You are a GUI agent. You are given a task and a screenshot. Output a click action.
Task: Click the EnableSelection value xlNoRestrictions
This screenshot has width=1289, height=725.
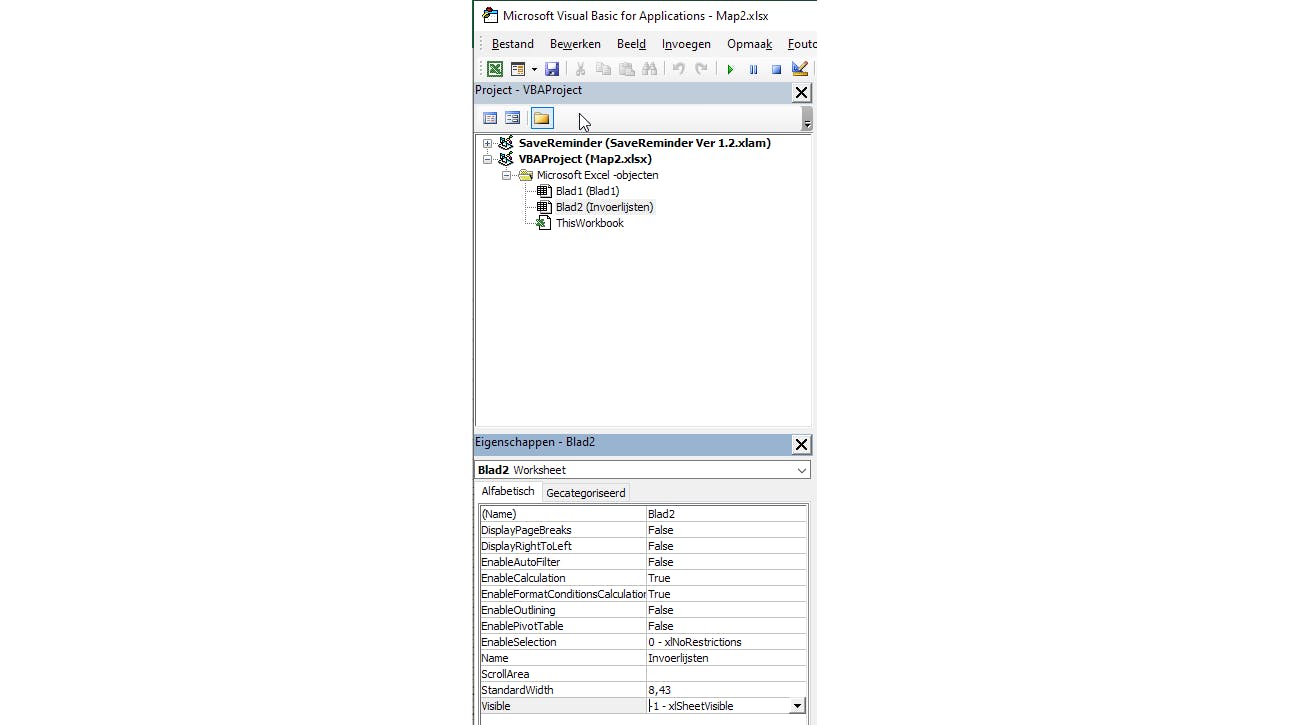[x=726, y=642]
